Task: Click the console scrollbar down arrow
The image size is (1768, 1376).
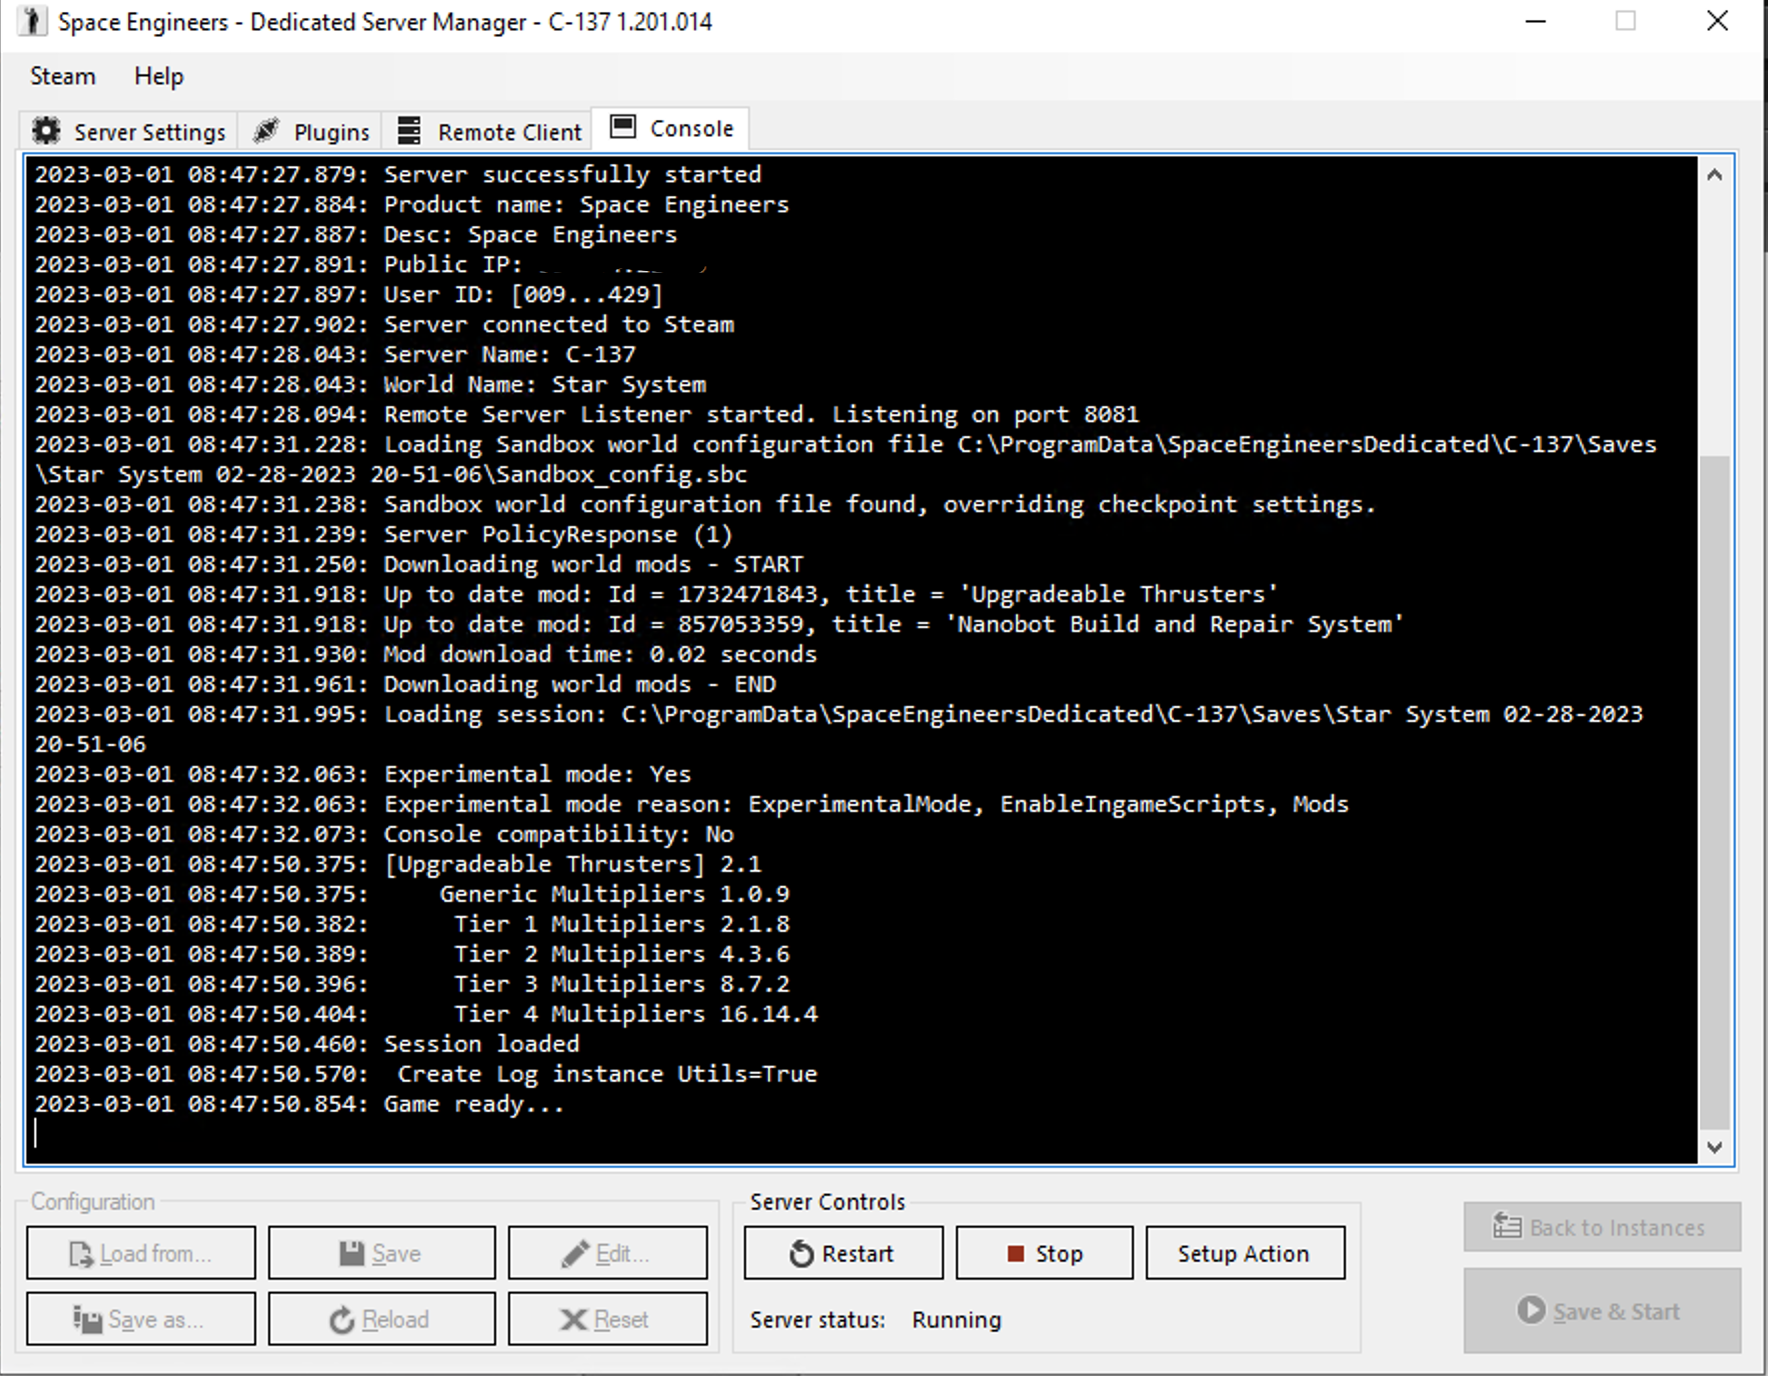Action: [1714, 1147]
